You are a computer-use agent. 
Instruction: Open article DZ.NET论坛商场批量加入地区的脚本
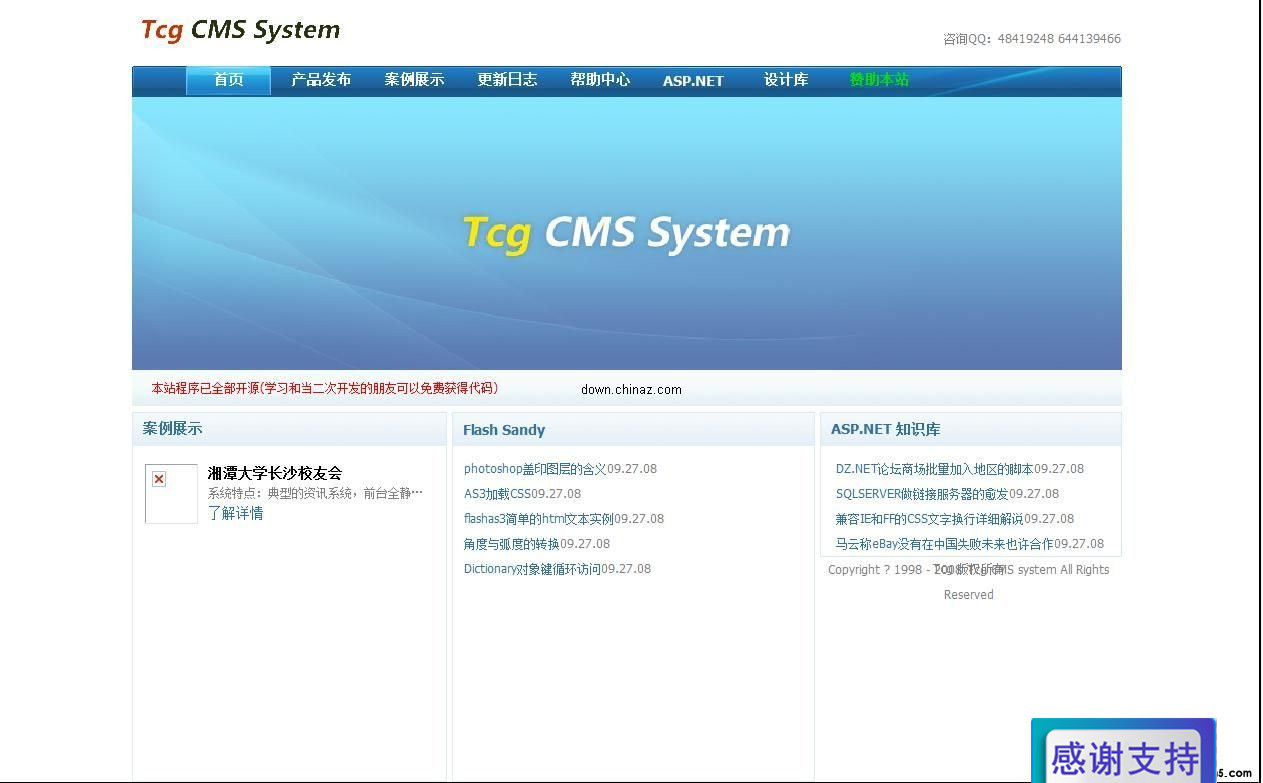tap(934, 469)
